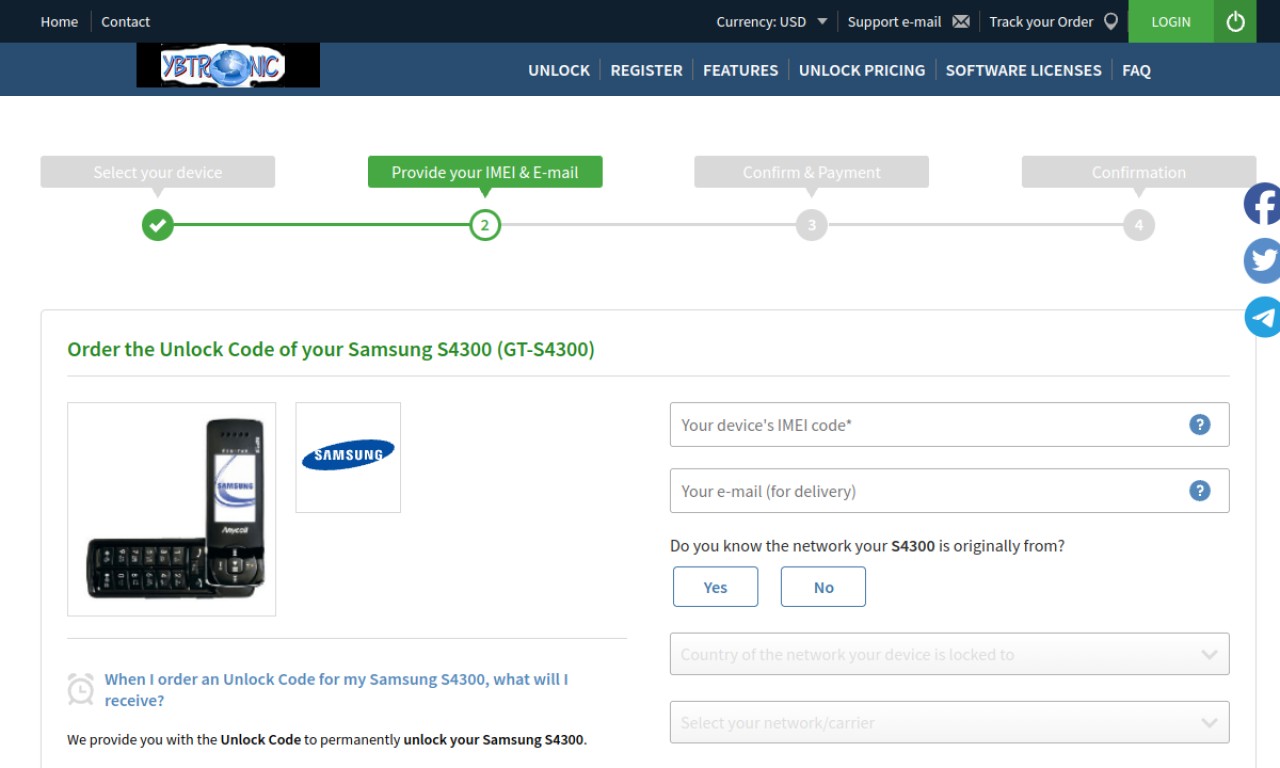Click the Confirmation step tab
This screenshot has width=1280, height=768.
1139,172
